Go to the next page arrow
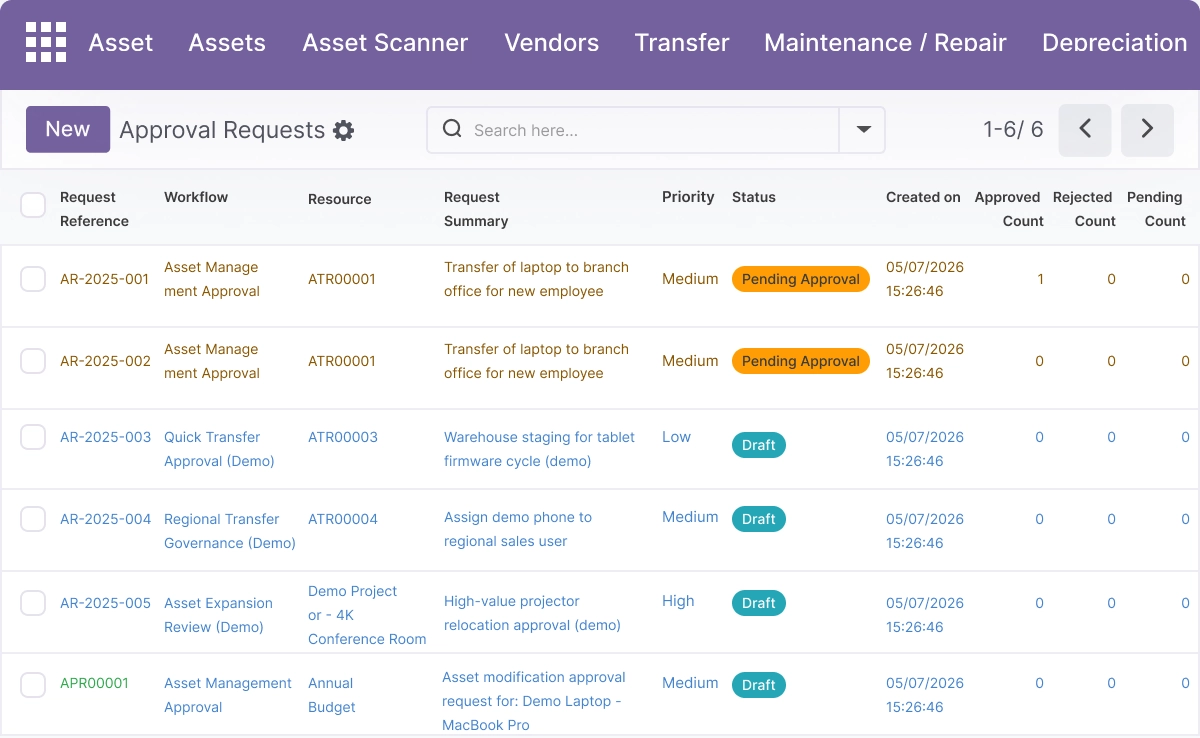The image size is (1200, 738). 1147,130
